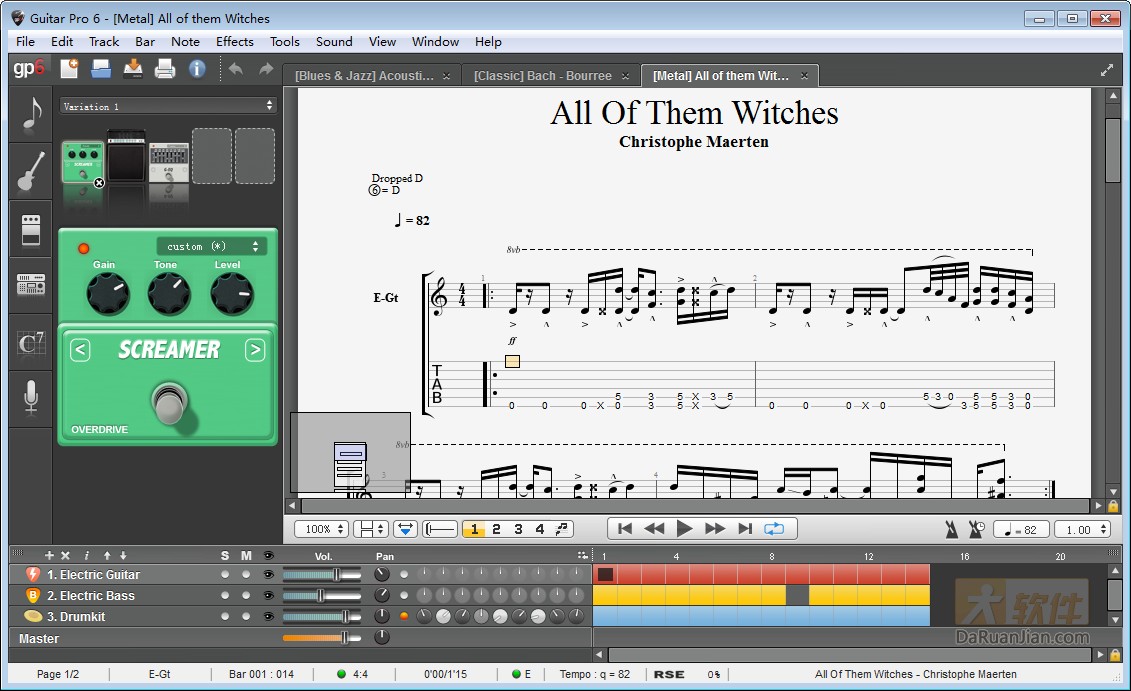Image resolution: width=1131 pixels, height=691 pixels.
Task: Undo the last action arrow
Action: tap(236, 69)
